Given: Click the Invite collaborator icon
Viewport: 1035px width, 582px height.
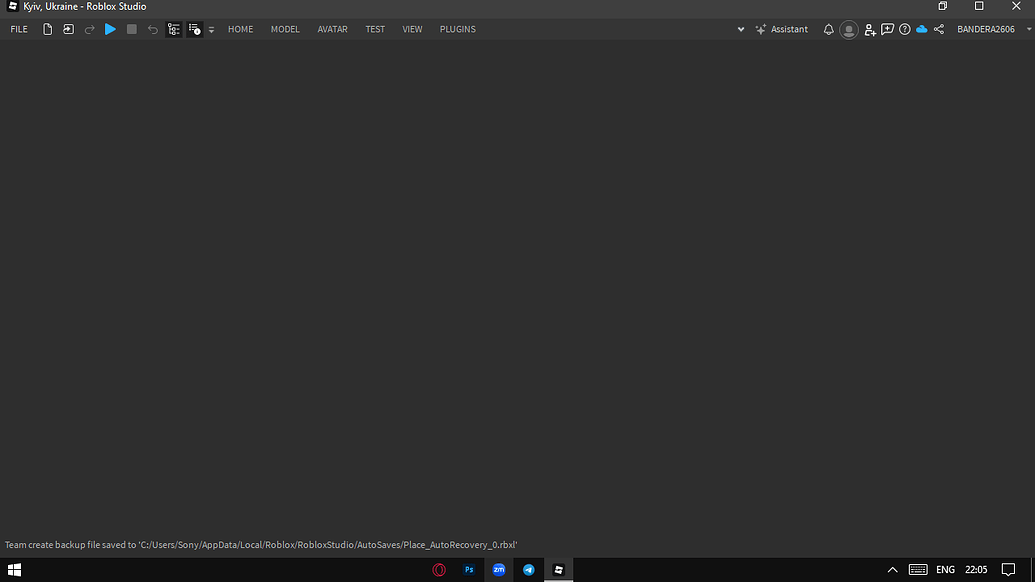Looking at the screenshot, I should (869, 29).
